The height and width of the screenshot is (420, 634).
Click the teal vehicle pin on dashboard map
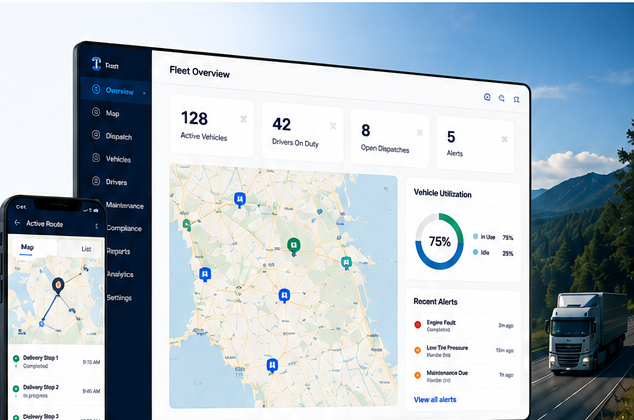tap(346, 263)
